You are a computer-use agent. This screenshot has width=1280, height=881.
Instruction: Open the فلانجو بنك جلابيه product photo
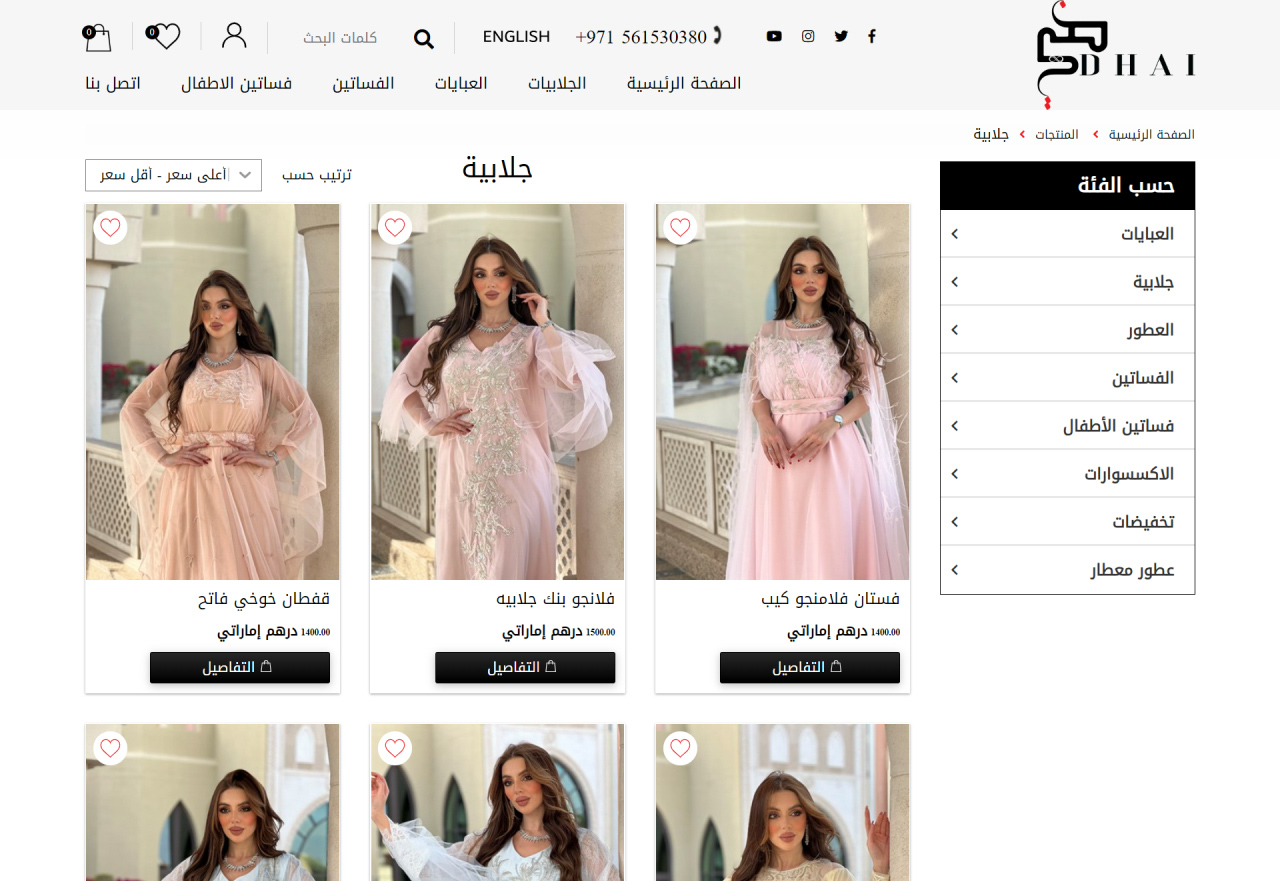point(497,392)
